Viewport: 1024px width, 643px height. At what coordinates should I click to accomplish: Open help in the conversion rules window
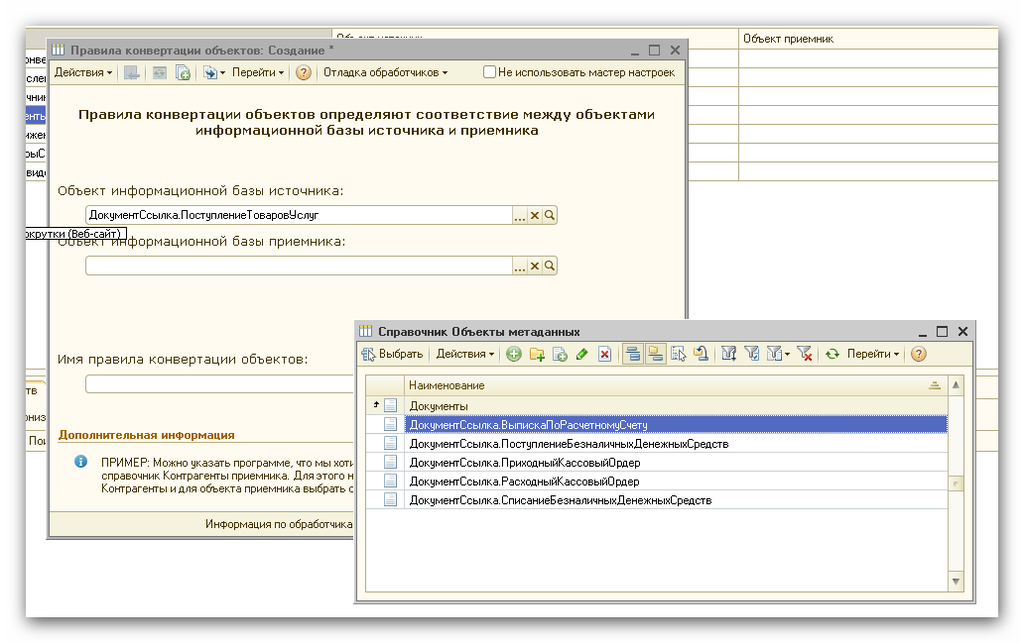click(x=303, y=72)
